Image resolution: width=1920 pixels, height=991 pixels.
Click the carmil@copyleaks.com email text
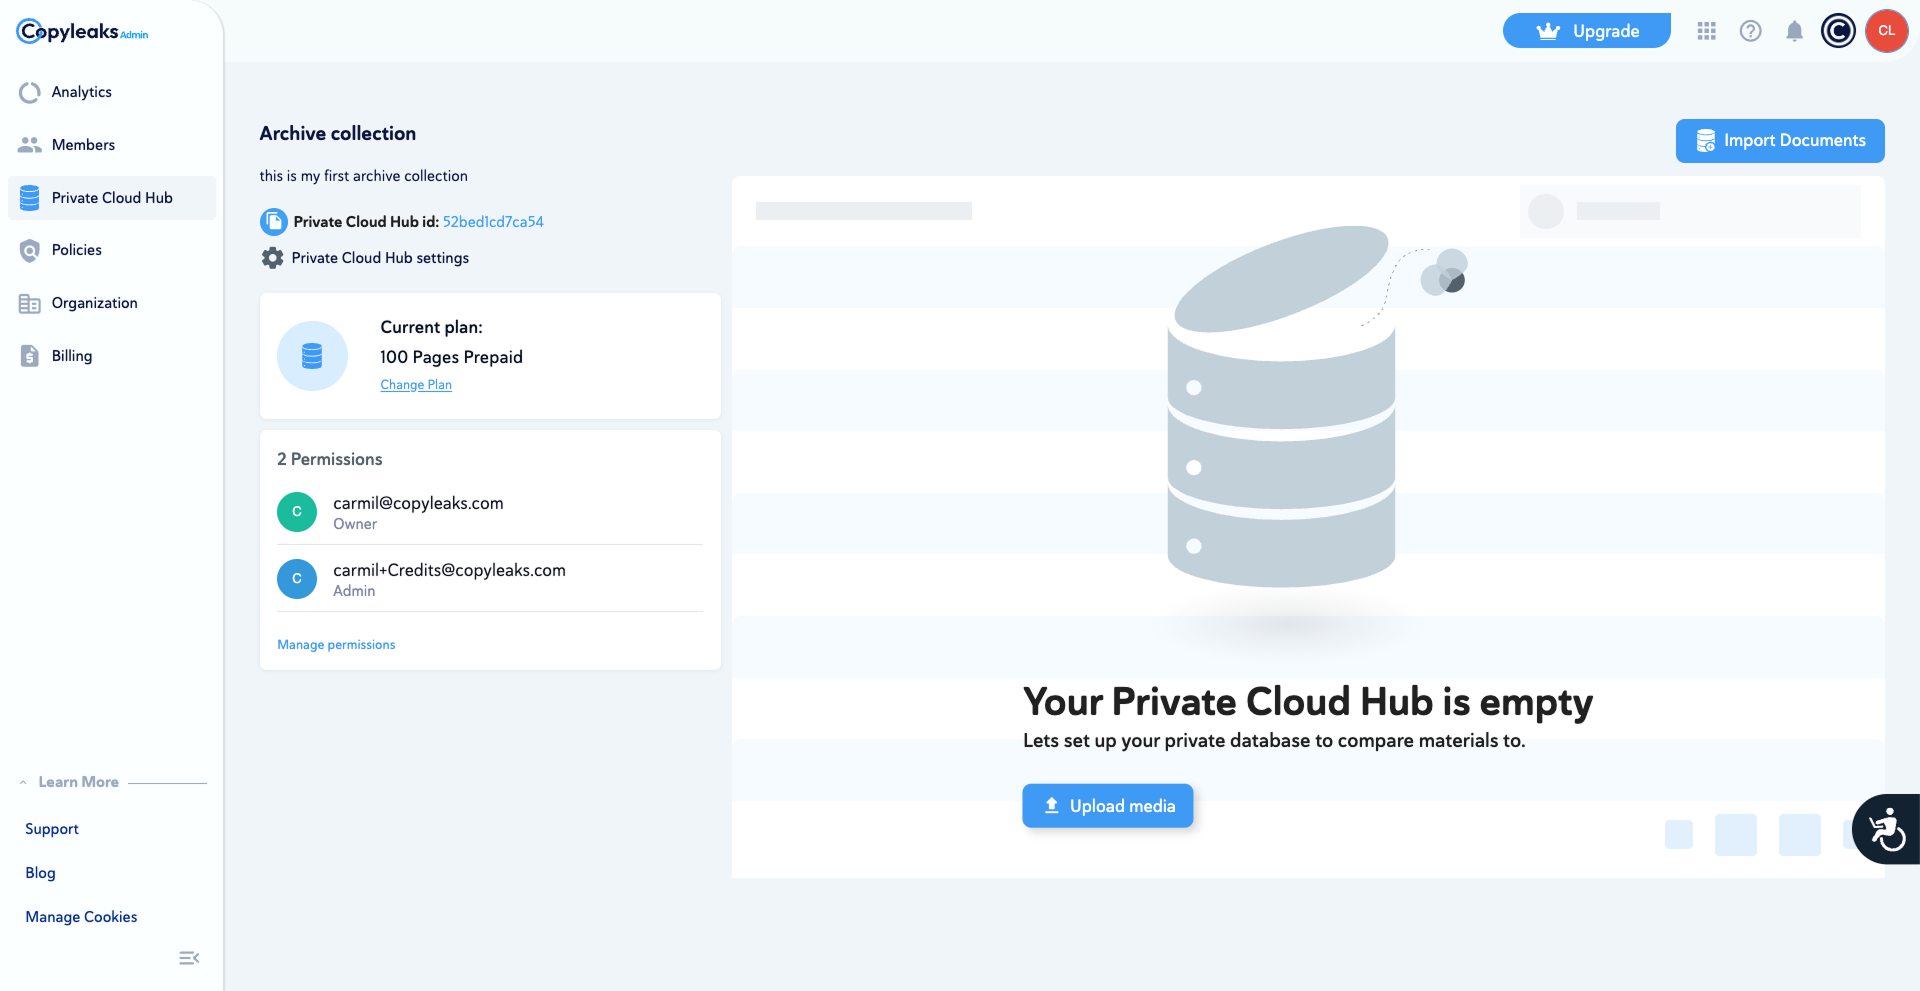pos(418,503)
